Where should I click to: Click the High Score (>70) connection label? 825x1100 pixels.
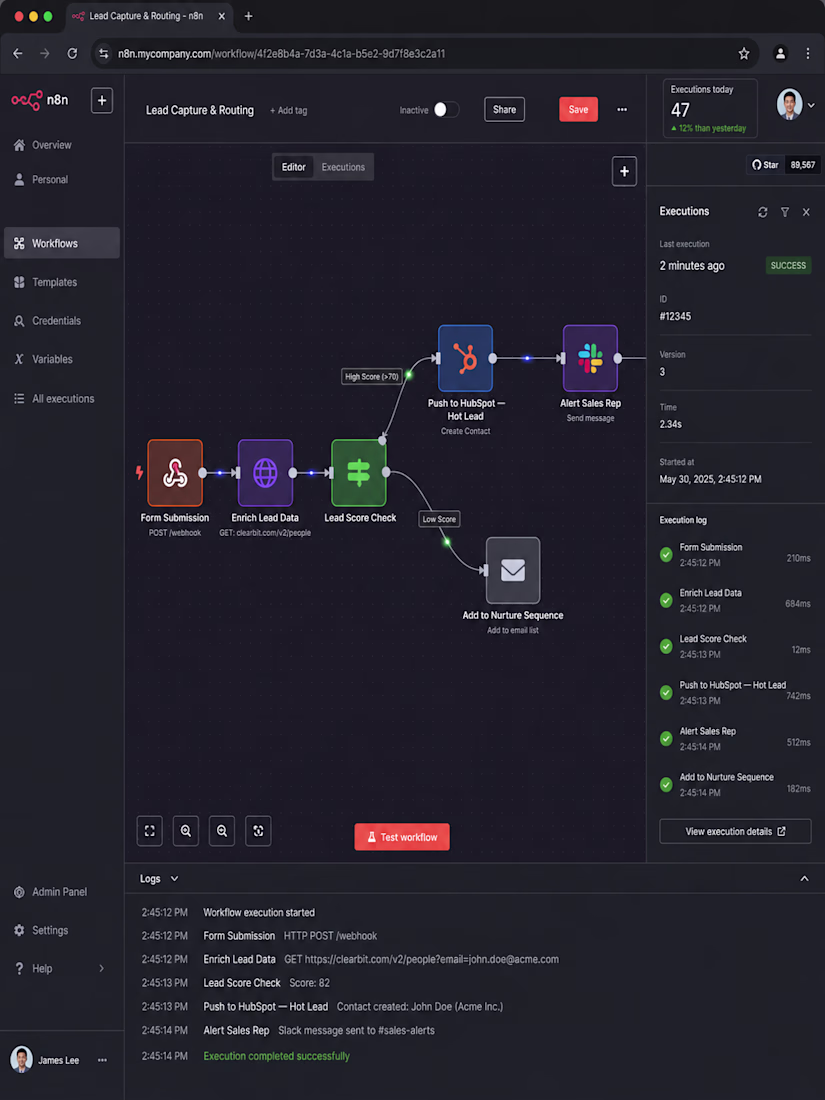tap(372, 377)
